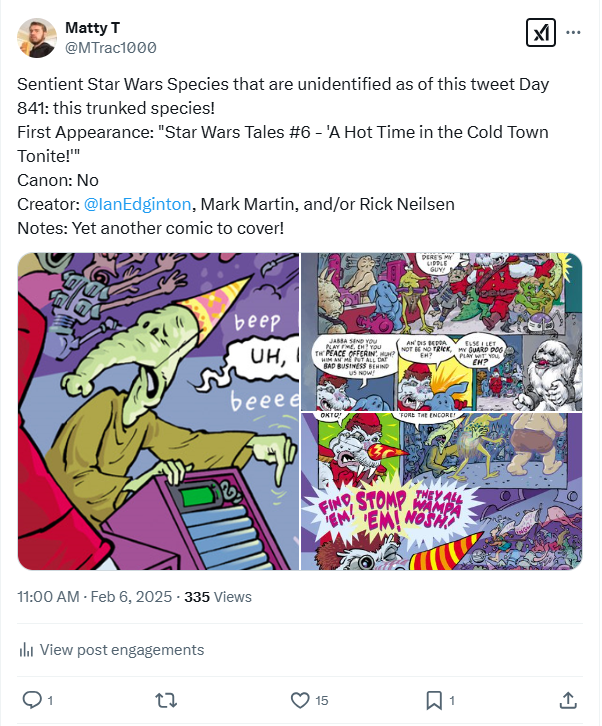Click the like count of 15

tap(322, 701)
